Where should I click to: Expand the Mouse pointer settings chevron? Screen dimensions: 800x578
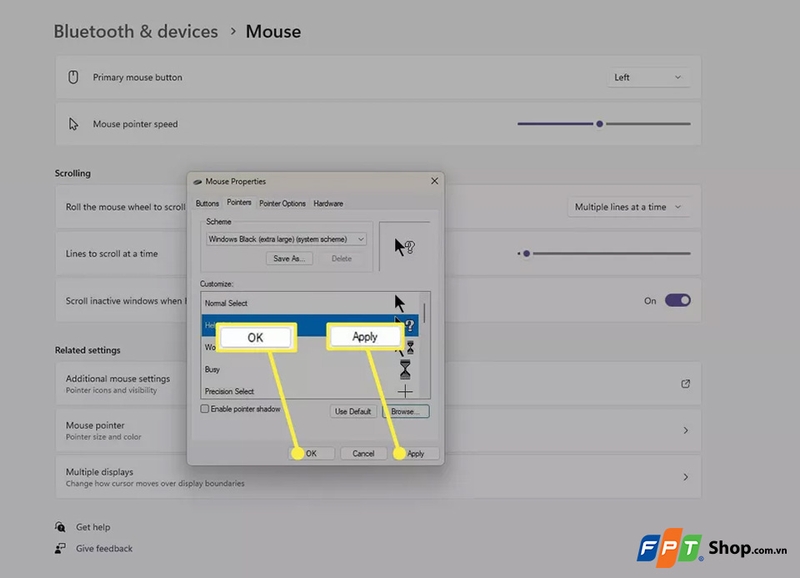685,431
